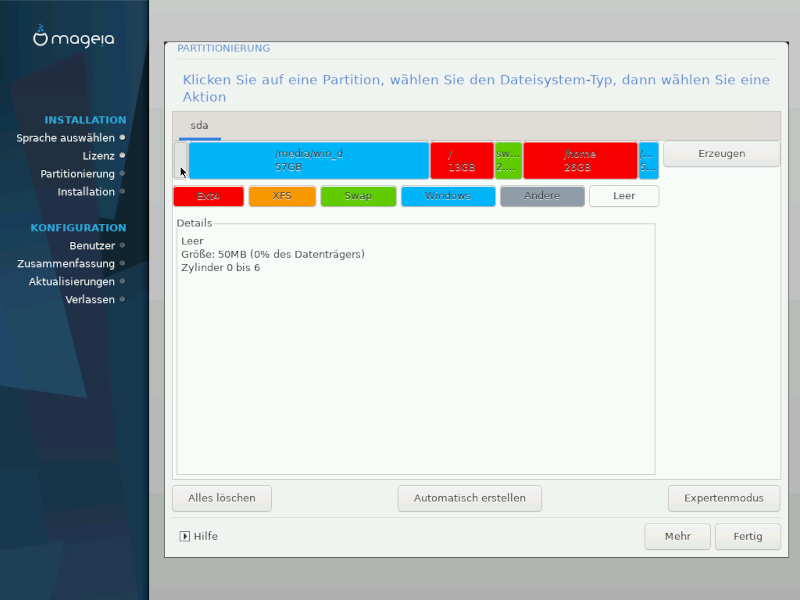Click the Mageia logo

tap(74, 38)
